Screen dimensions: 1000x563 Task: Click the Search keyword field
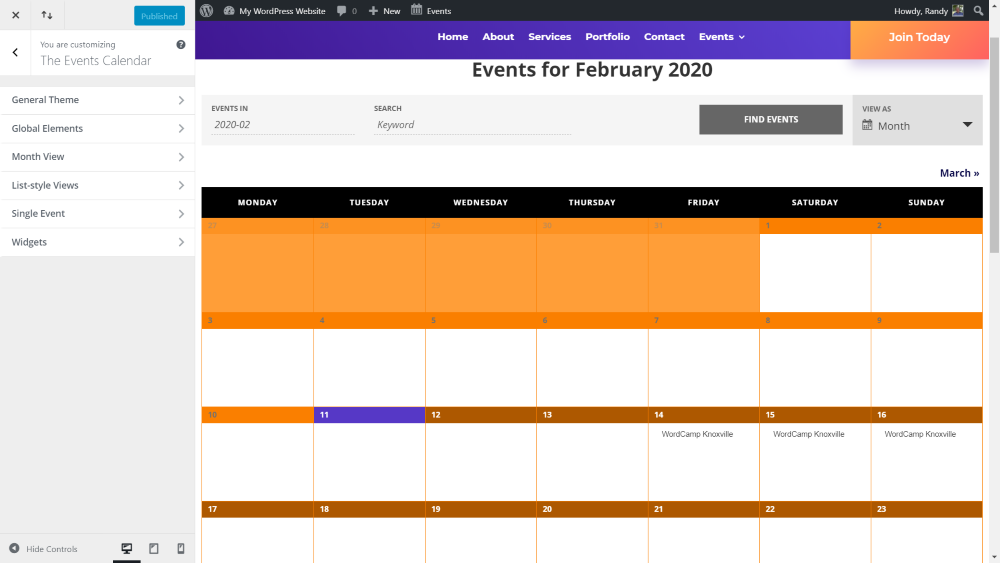[472, 125]
